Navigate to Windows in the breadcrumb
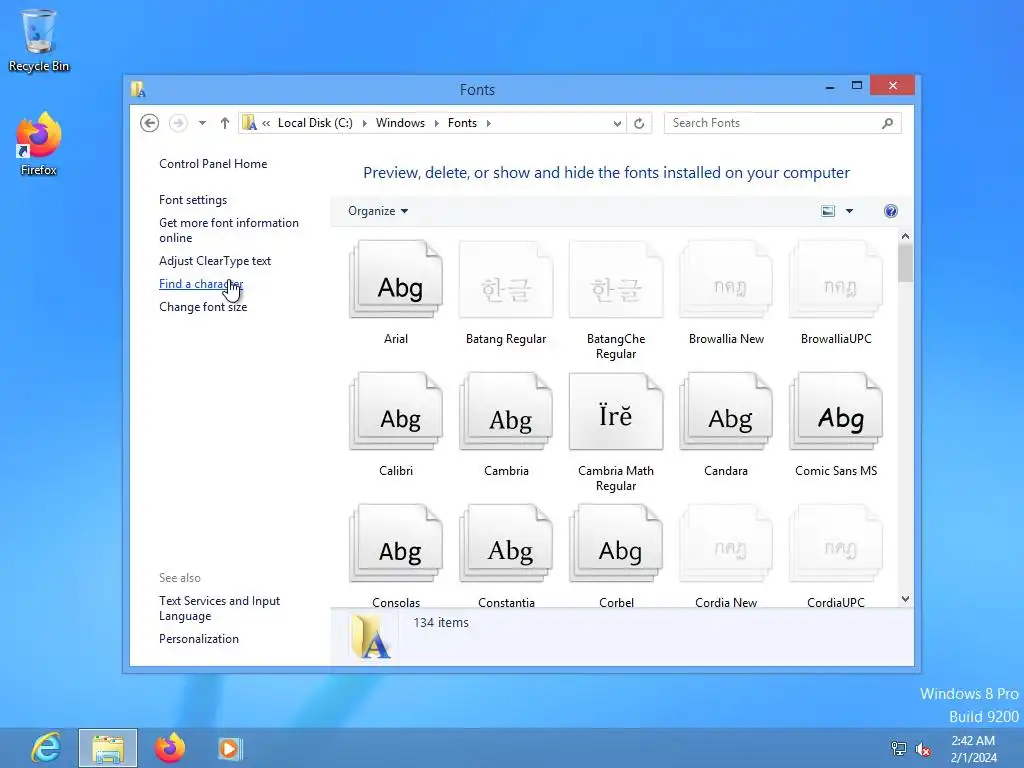1024x768 pixels. coord(400,123)
